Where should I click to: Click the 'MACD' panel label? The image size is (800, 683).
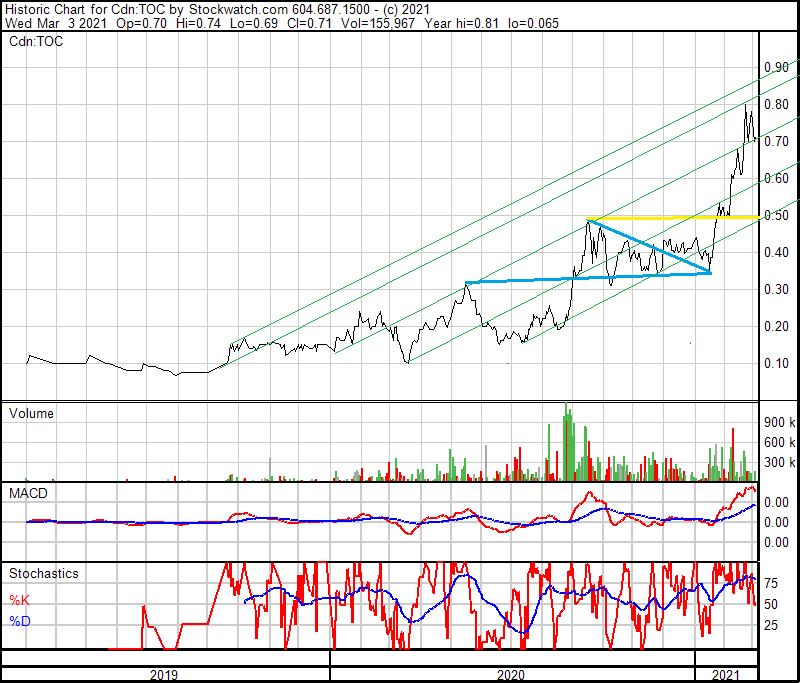(x=28, y=493)
